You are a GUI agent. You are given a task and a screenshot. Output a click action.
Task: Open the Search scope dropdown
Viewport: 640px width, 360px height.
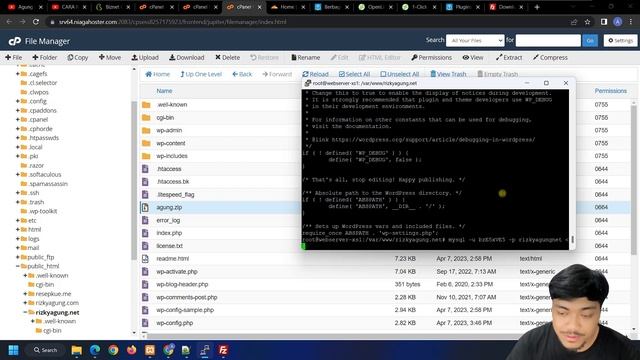click(475, 40)
